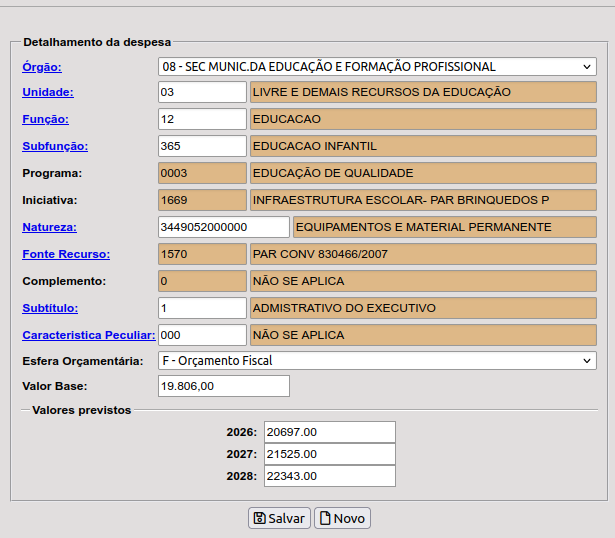Image resolution: width=615 pixels, height=538 pixels.
Task: Click the Natureza code field 3449052000000
Action: click(223, 227)
